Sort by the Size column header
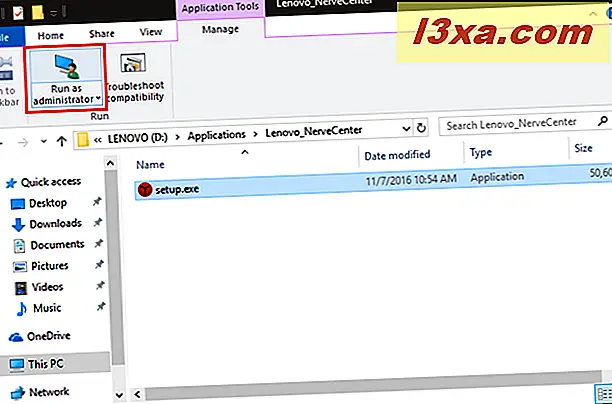The image size is (612, 404). click(583, 148)
